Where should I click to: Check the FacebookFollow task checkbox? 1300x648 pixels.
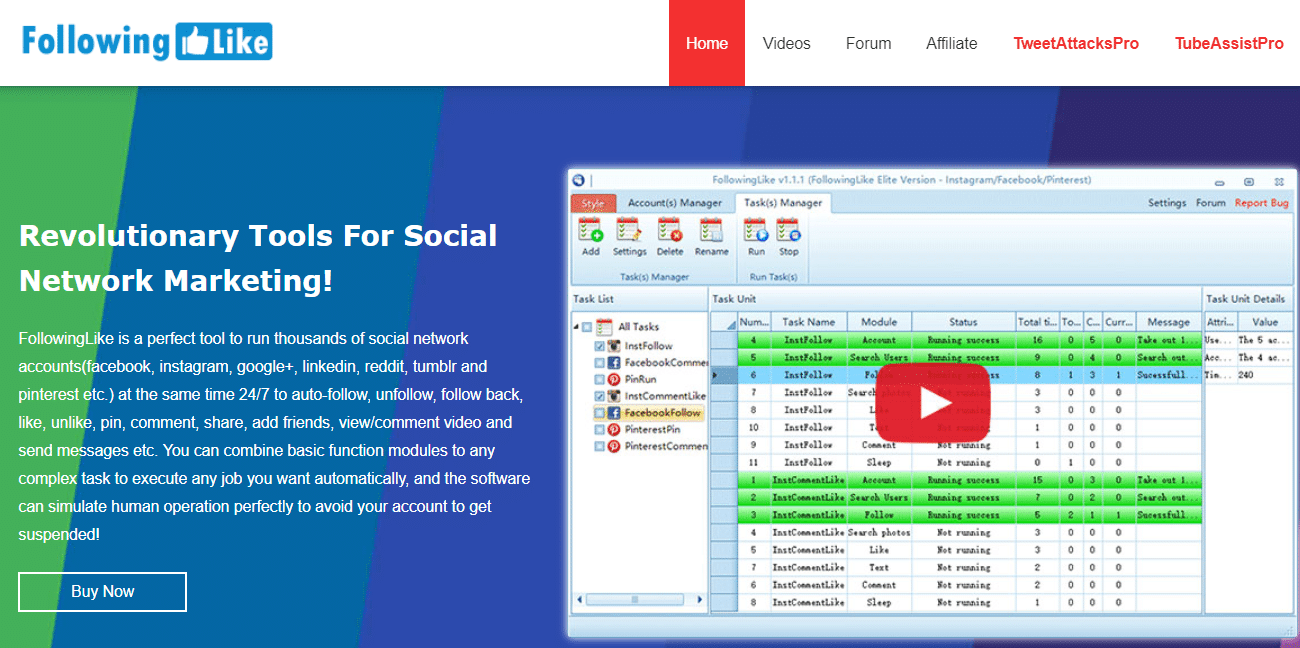coord(599,413)
